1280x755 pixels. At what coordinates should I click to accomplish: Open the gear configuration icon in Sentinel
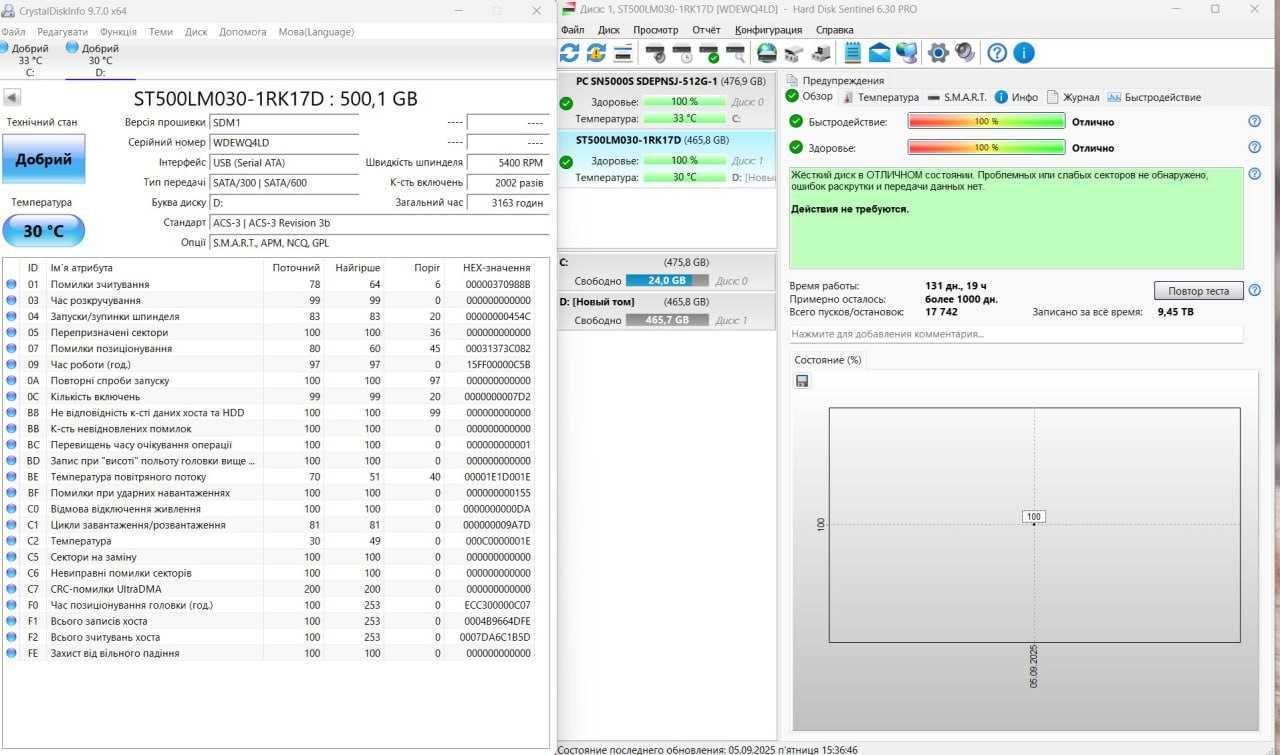938,53
